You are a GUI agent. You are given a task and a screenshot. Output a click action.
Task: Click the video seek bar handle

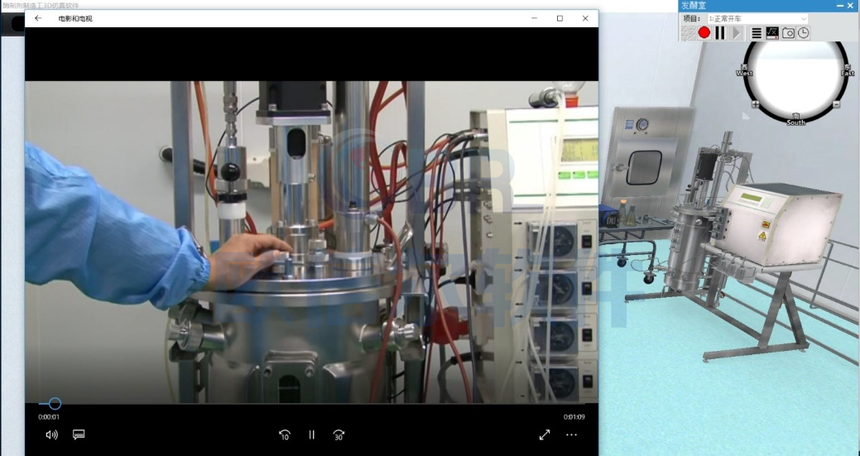click(55, 404)
